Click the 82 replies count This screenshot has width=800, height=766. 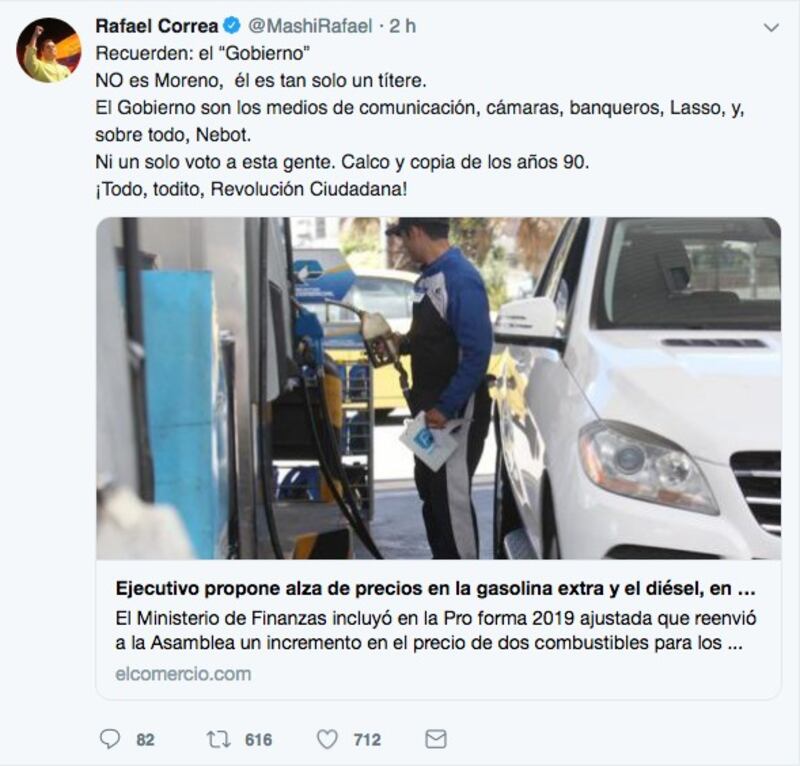coord(145,739)
